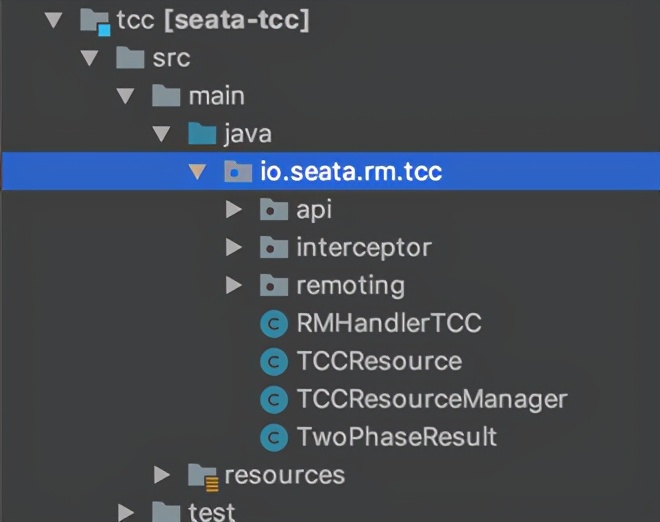This screenshot has height=522, width=660.
Task: Select the io.seata.rm.tcc package name
Action: pyautogui.click(x=351, y=172)
